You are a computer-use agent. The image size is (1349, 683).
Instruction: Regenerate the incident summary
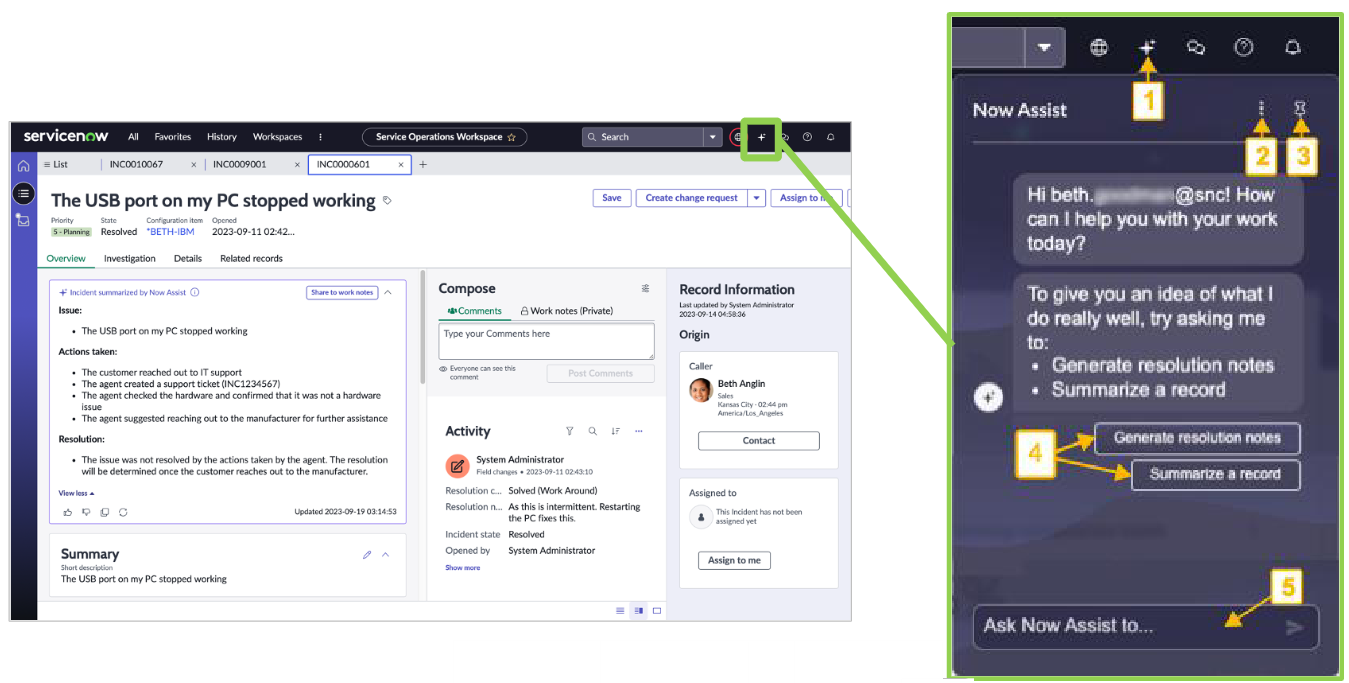tap(123, 512)
